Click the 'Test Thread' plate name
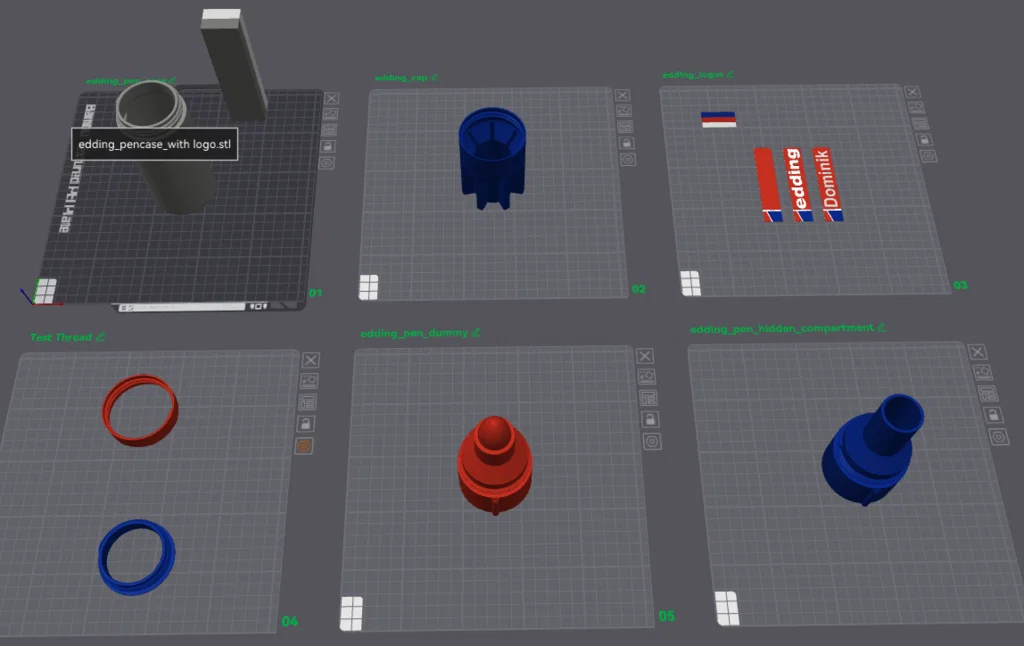The image size is (1024, 646). coord(61,337)
